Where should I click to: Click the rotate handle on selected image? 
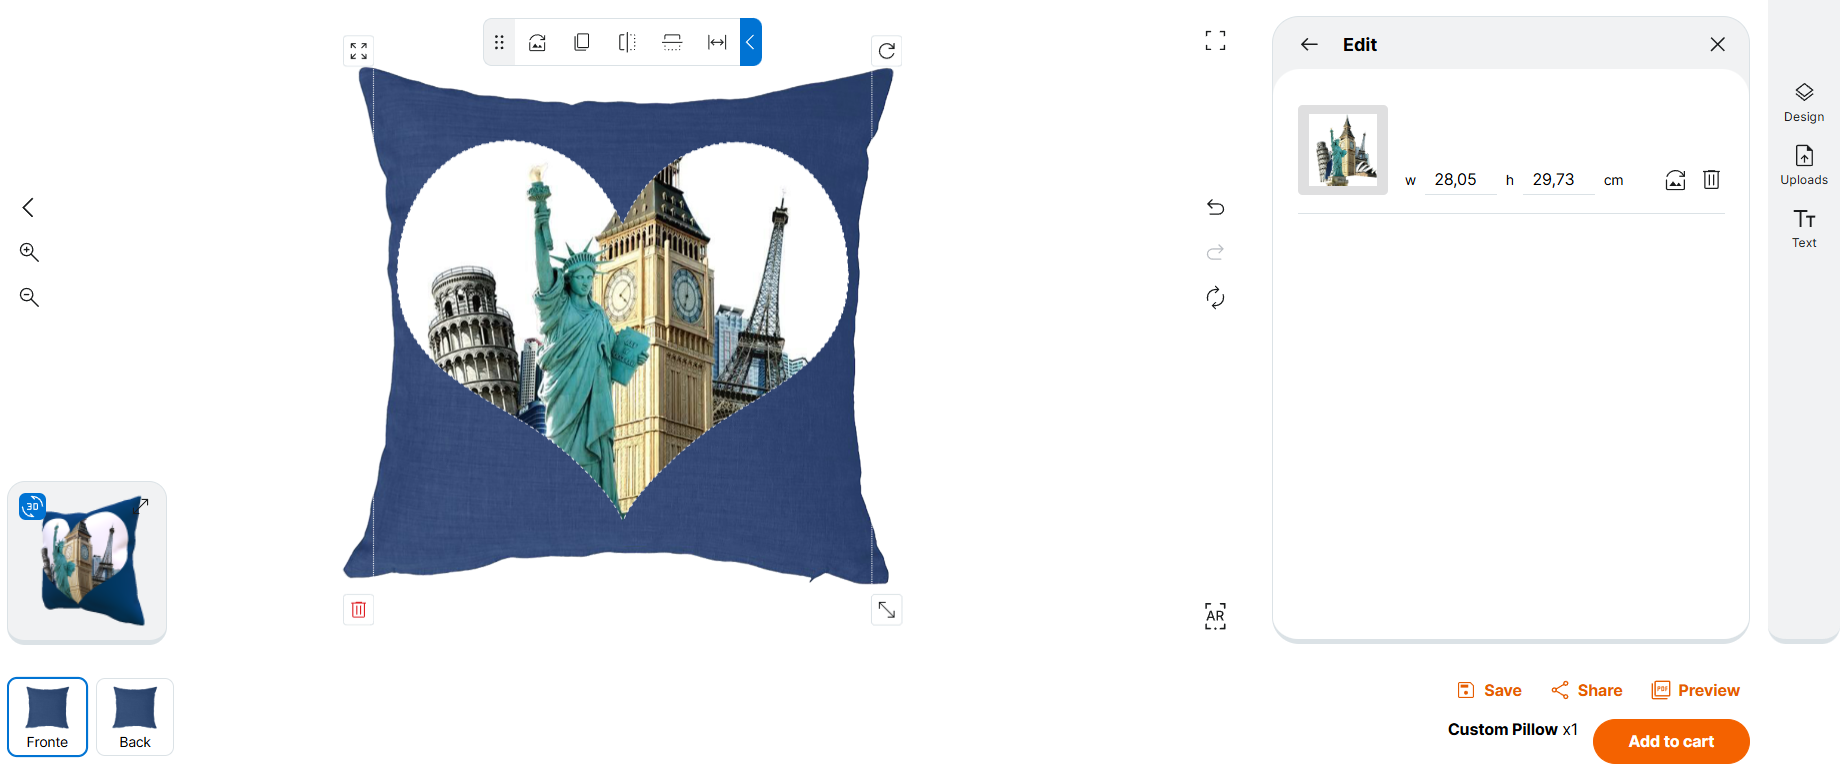(x=887, y=51)
